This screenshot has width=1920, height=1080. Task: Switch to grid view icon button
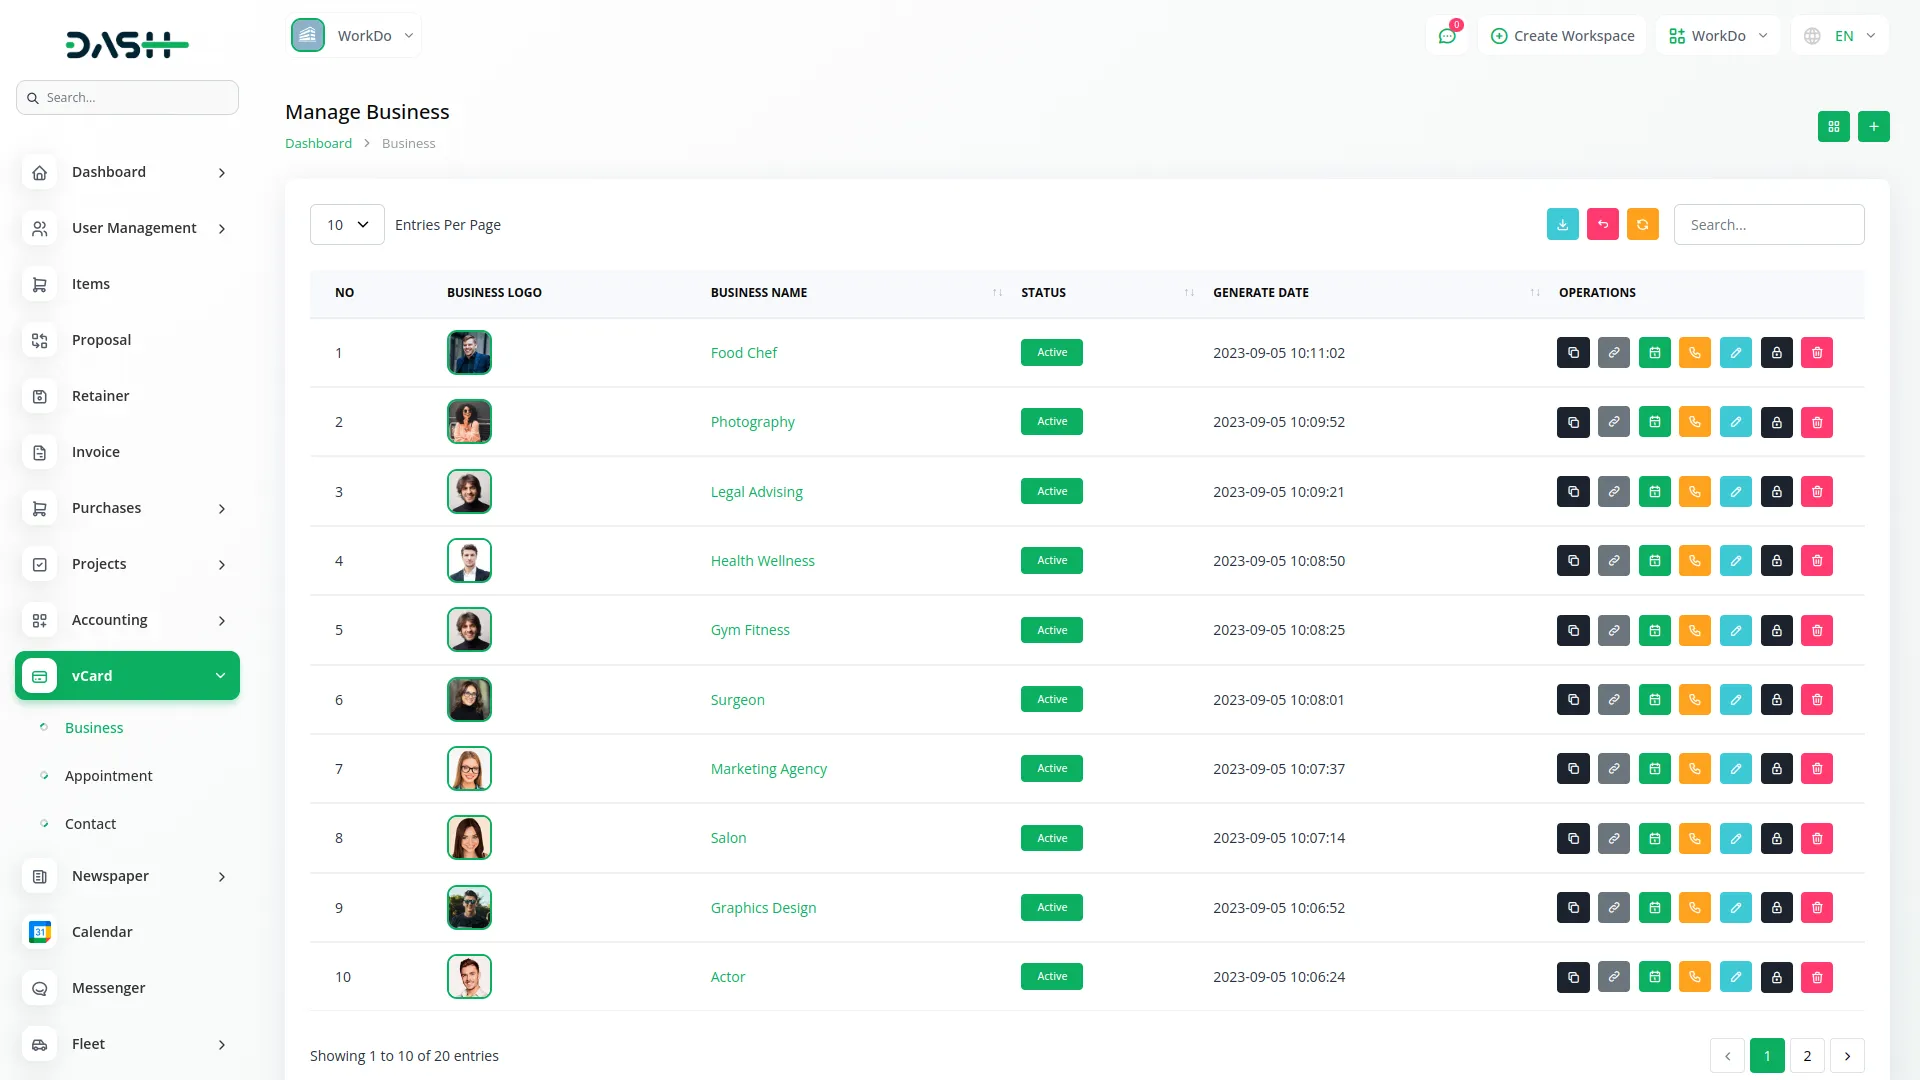(x=1833, y=127)
